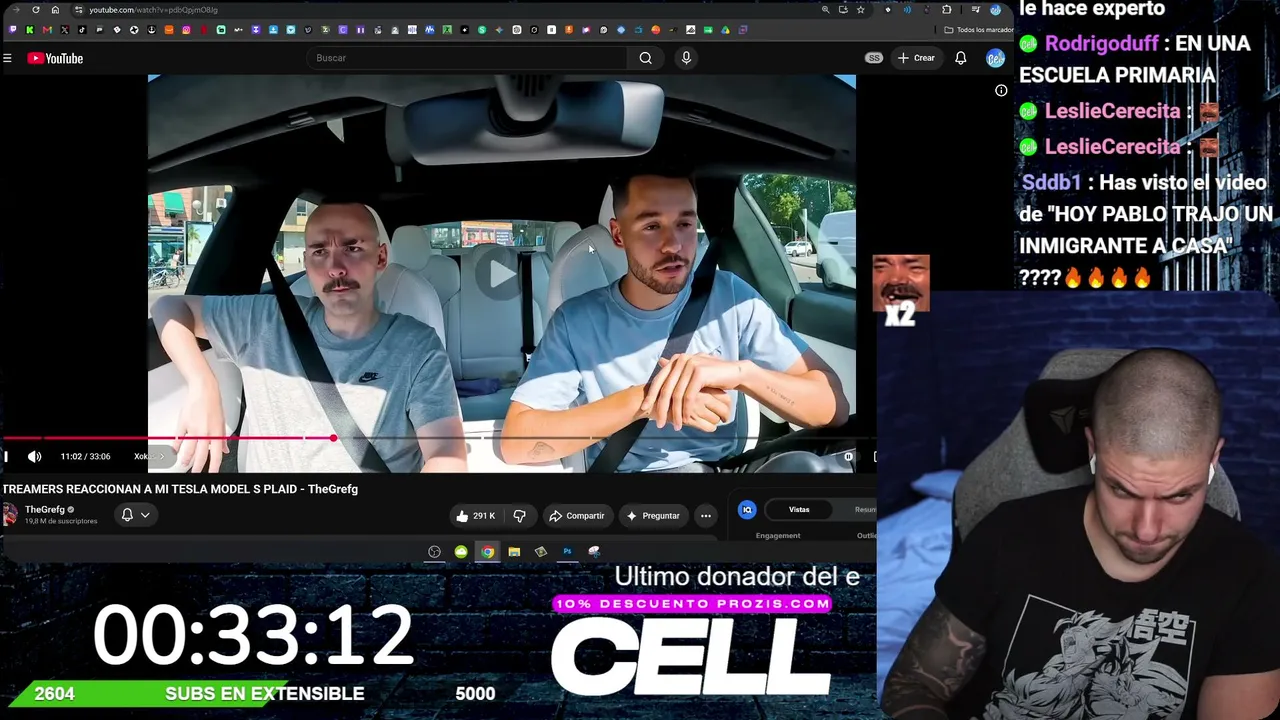Click the Compartir share button
Screen dimensions: 1280x720
point(577,516)
